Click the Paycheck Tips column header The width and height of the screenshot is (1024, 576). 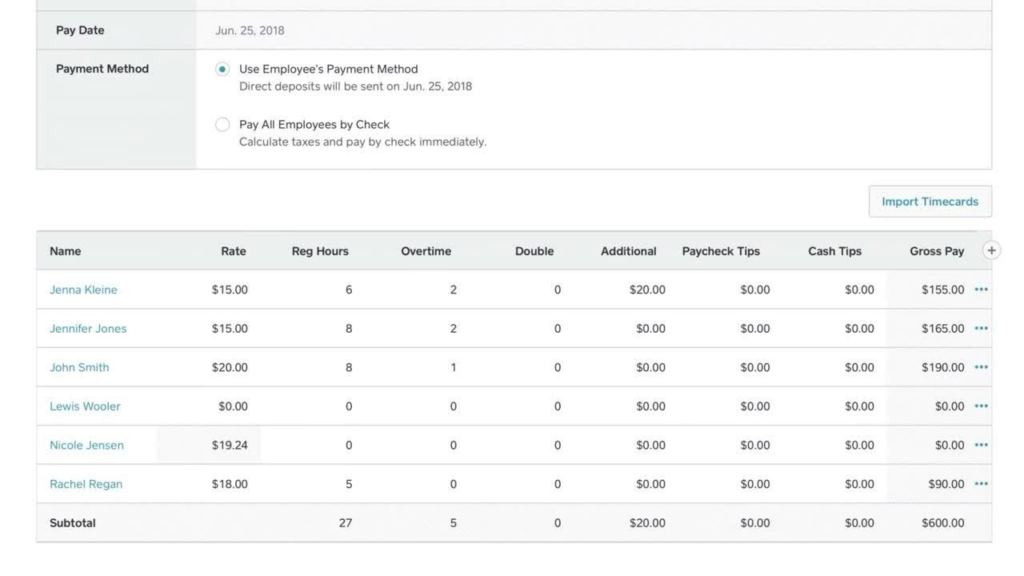coord(721,251)
